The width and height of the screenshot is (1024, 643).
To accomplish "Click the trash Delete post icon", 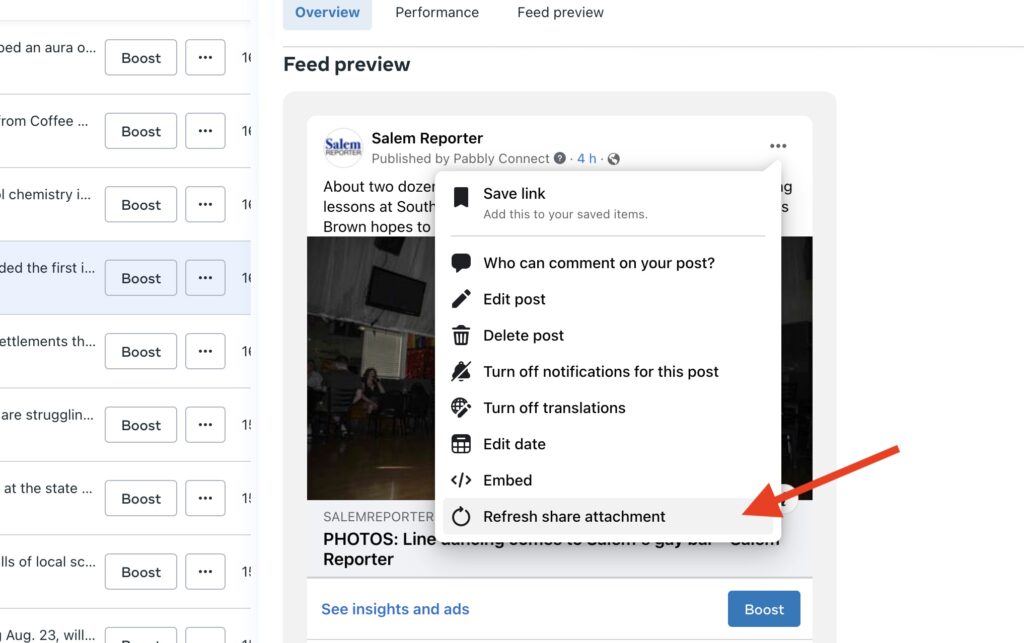I will click(x=461, y=335).
